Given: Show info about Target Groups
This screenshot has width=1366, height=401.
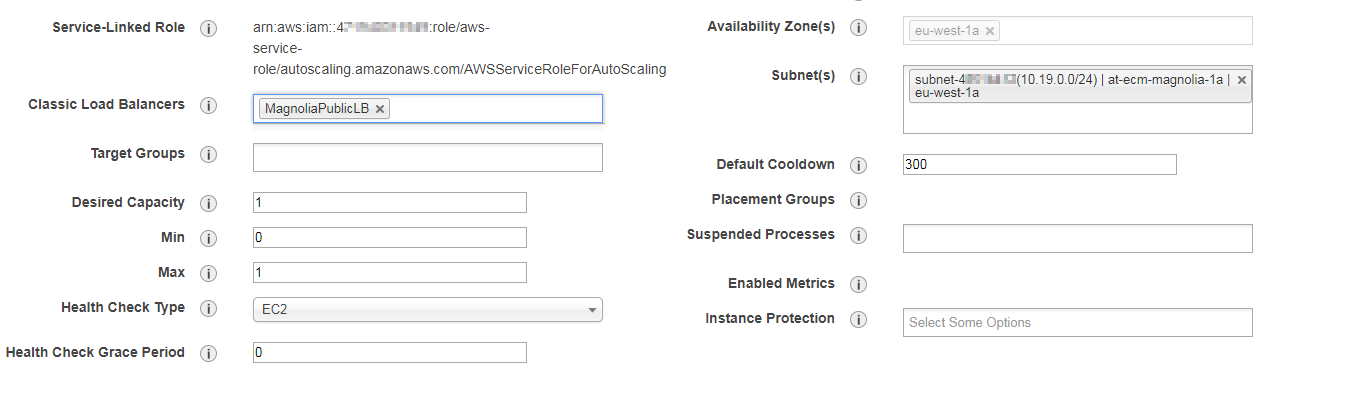Looking at the screenshot, I should pos(208,154).
